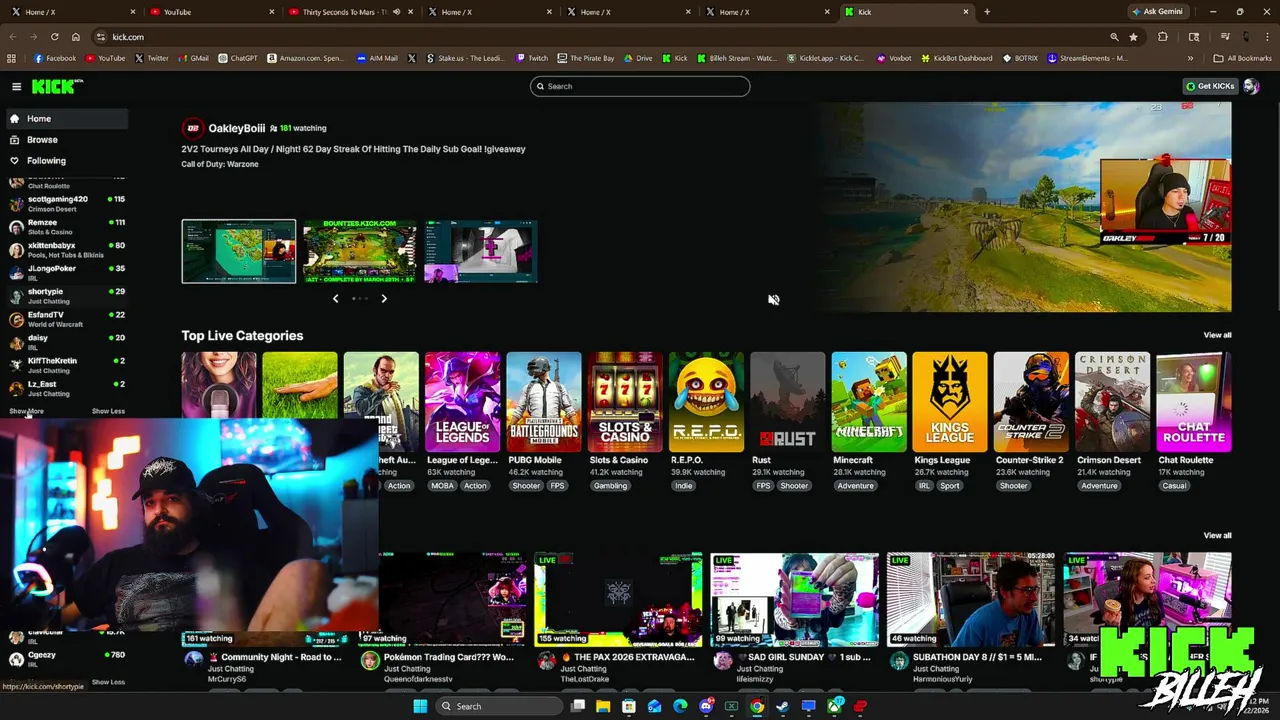The image size is (1280, 720).
Task: Open the Rust category
Action: (787, 402)
